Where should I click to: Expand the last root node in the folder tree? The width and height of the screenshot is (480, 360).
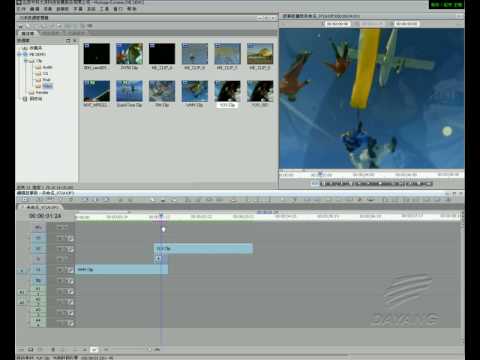point(19,99)
